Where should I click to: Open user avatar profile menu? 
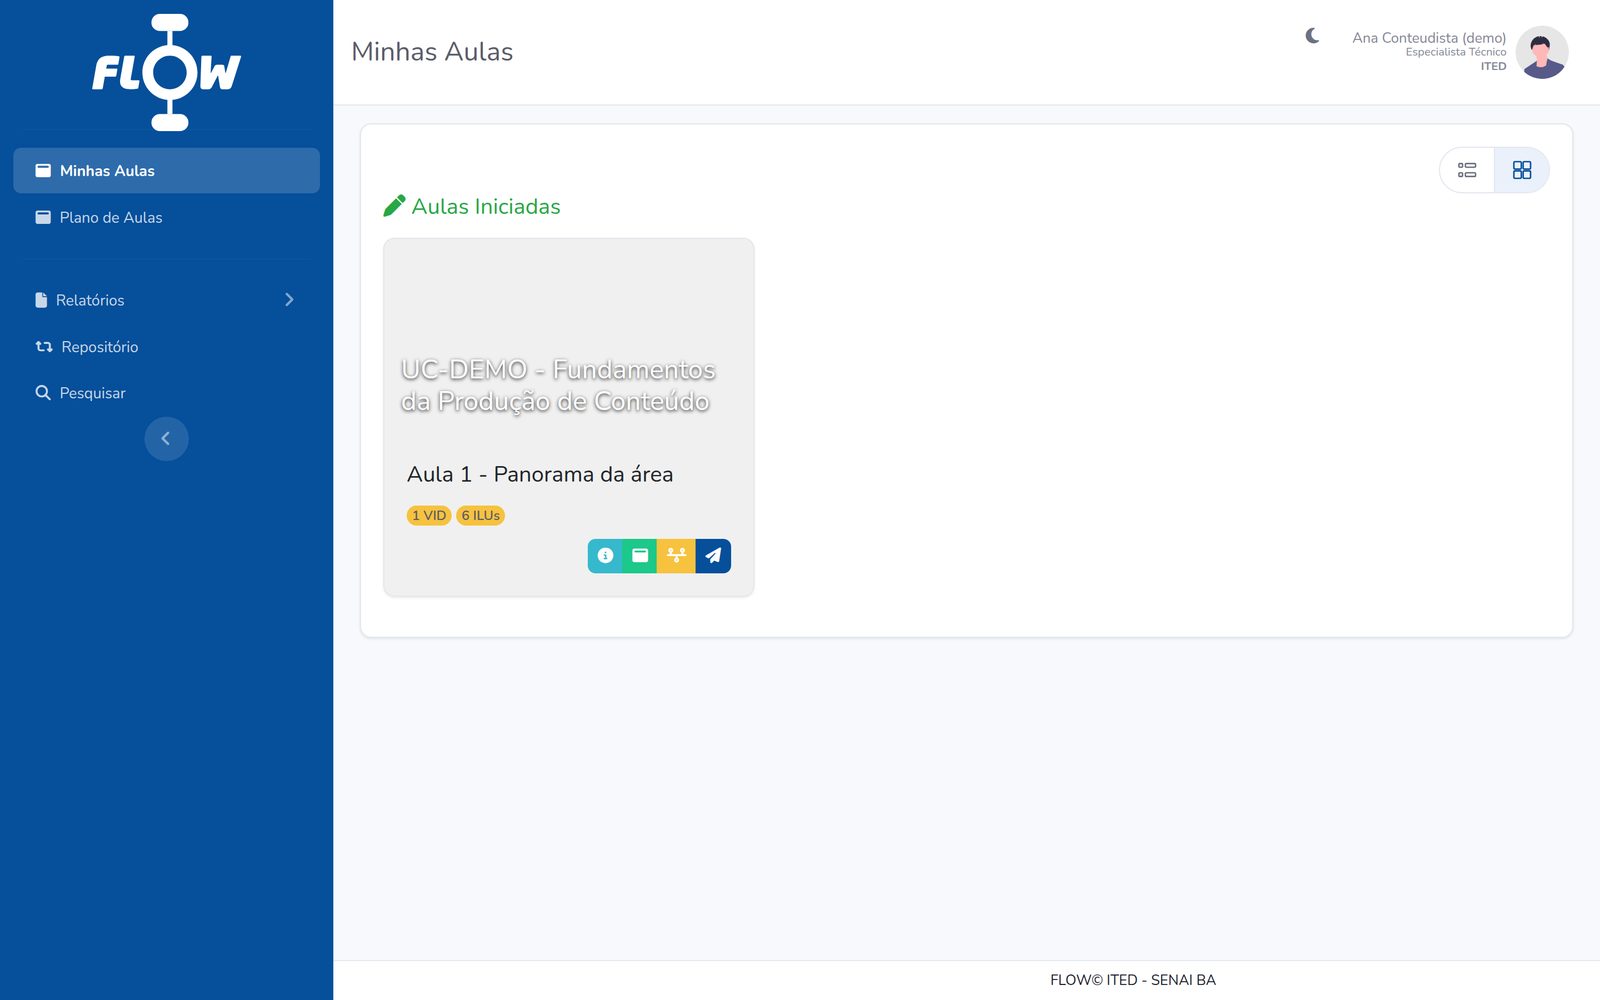tap(1541, 52)
